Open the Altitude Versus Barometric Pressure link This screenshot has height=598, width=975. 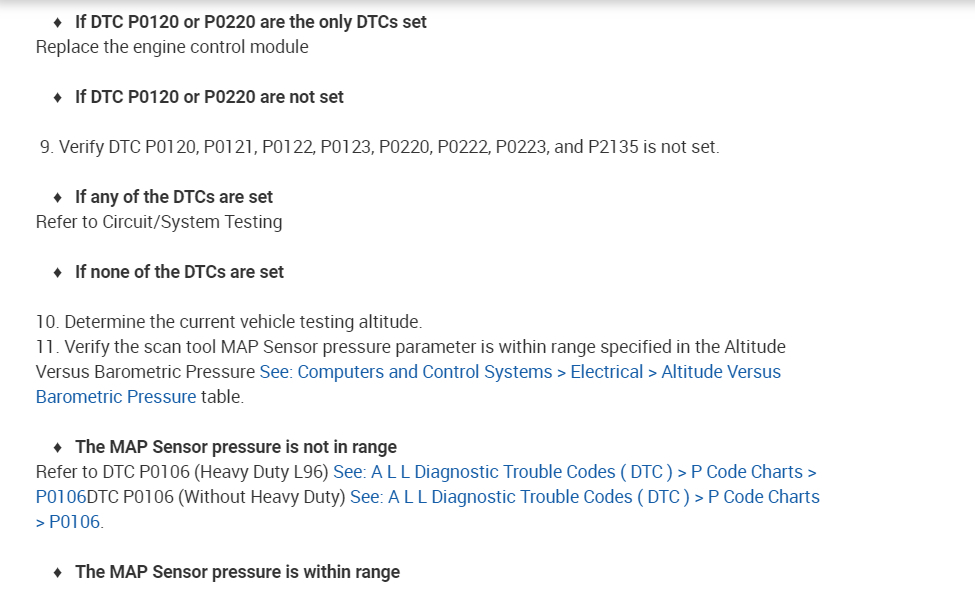coord(520,372)
